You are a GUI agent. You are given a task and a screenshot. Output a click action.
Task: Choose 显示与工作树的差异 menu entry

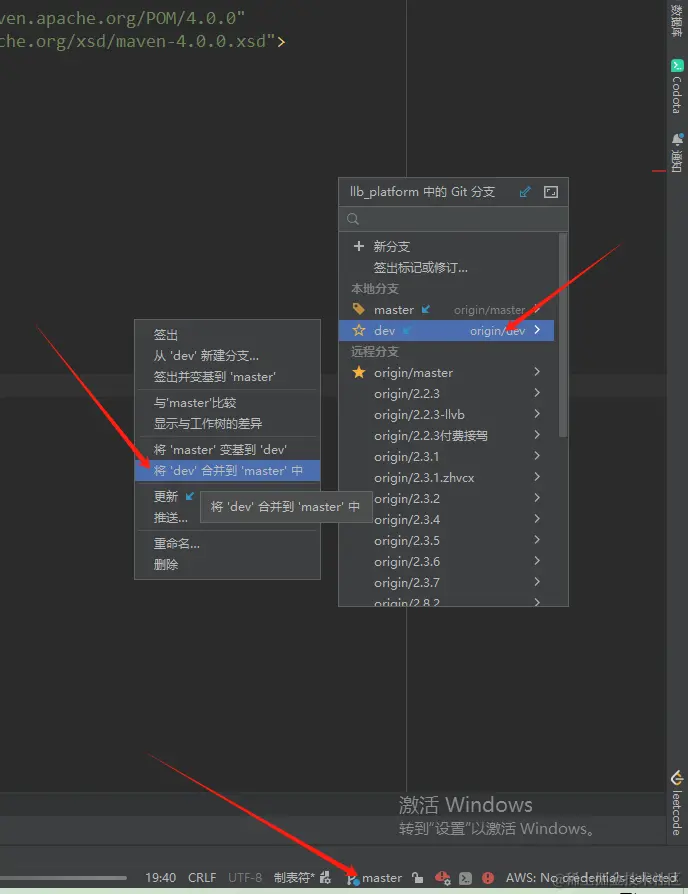click(227, 424)
